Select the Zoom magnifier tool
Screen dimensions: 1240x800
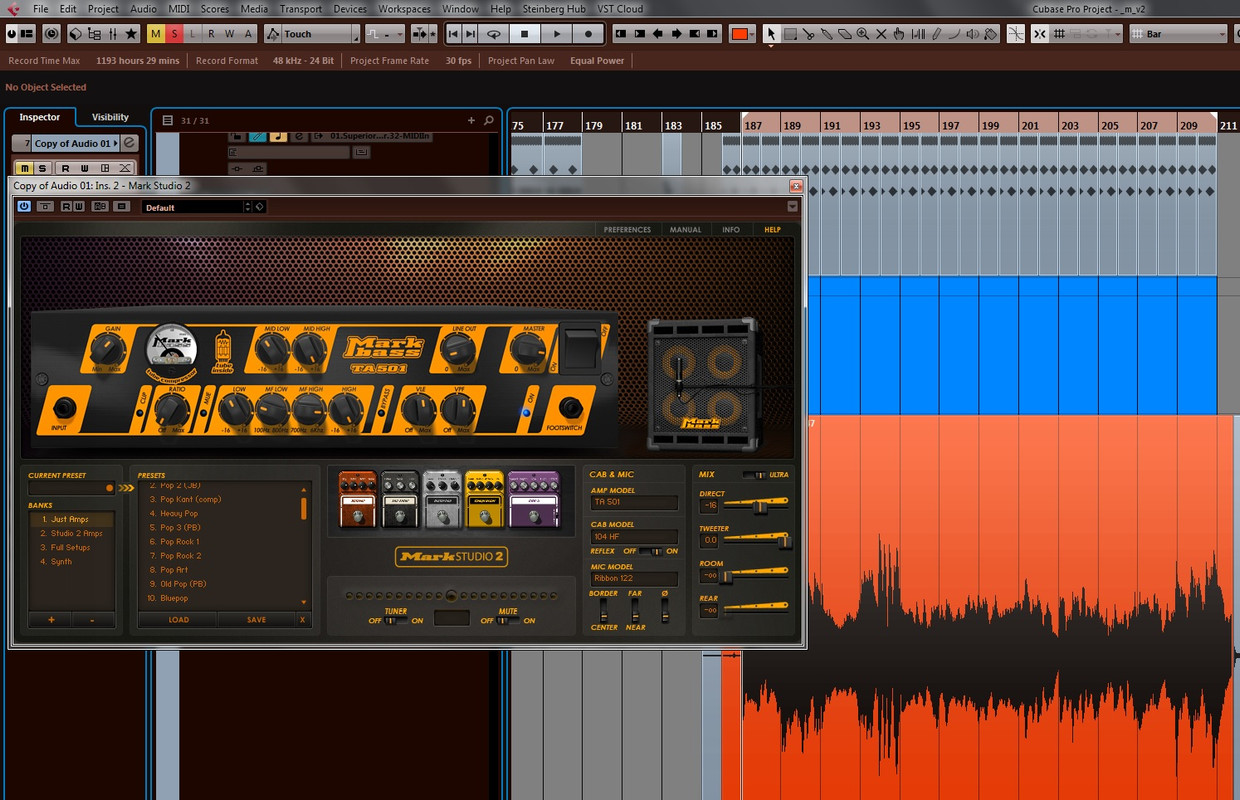(863, 34)
